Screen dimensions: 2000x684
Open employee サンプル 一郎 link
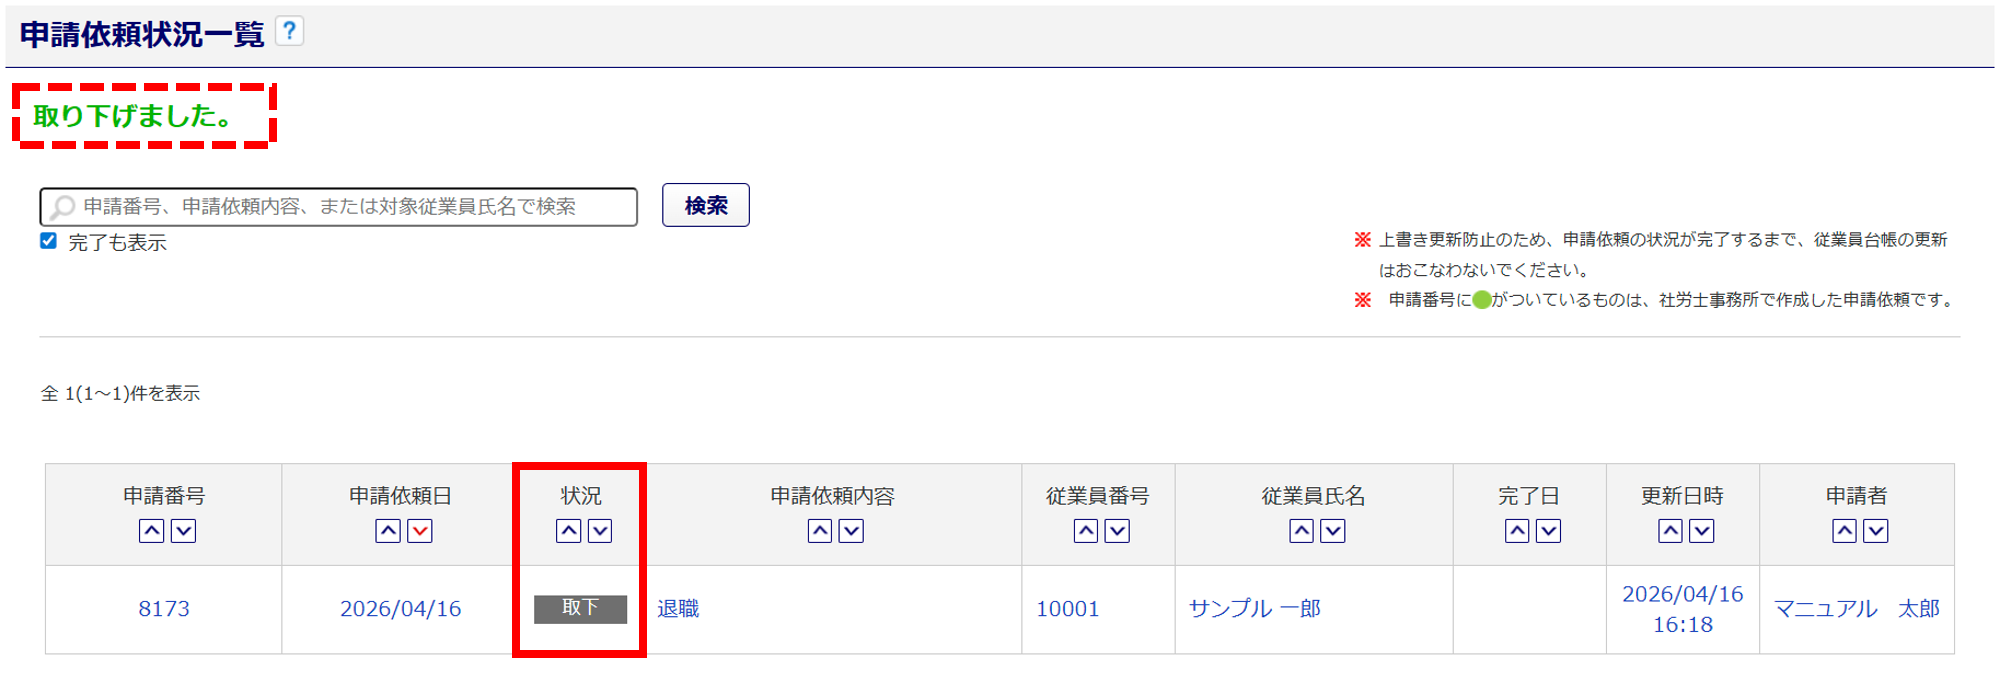pyautogui.click(x=1254, y=609)
